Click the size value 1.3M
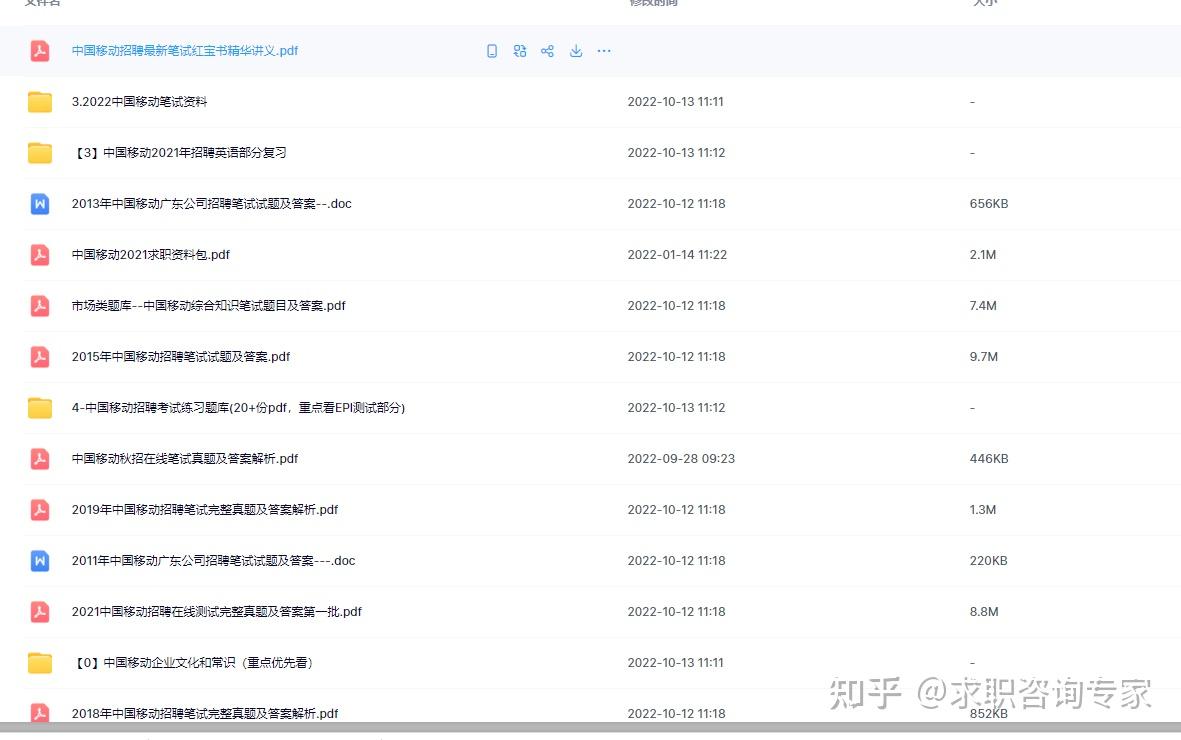The width and height of the screenshot is (1181, 740). [983, 509]
